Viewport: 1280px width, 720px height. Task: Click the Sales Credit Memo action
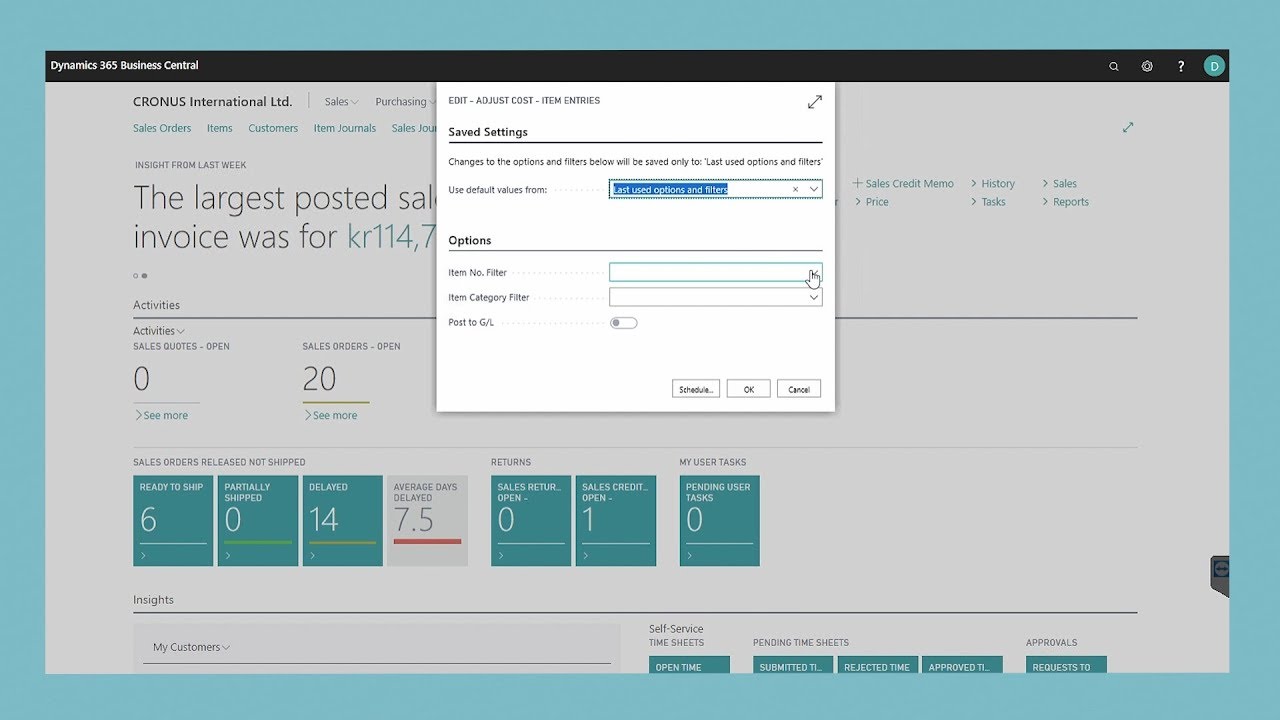pyautogui.click(x=903, y=184)
